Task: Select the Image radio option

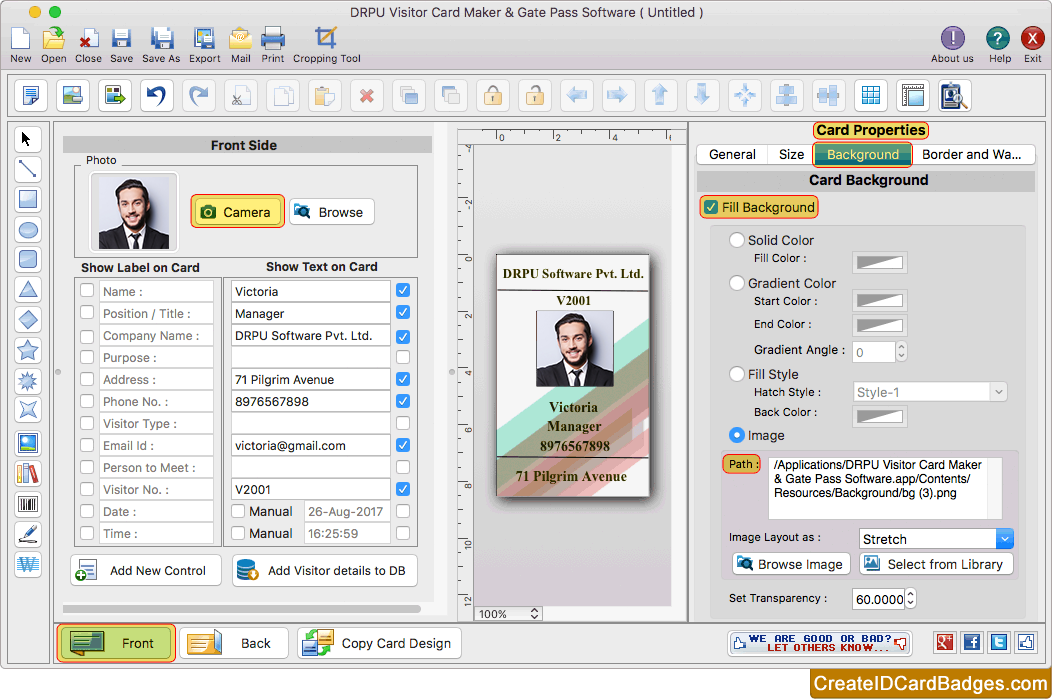Action: [x=737, y=435]
